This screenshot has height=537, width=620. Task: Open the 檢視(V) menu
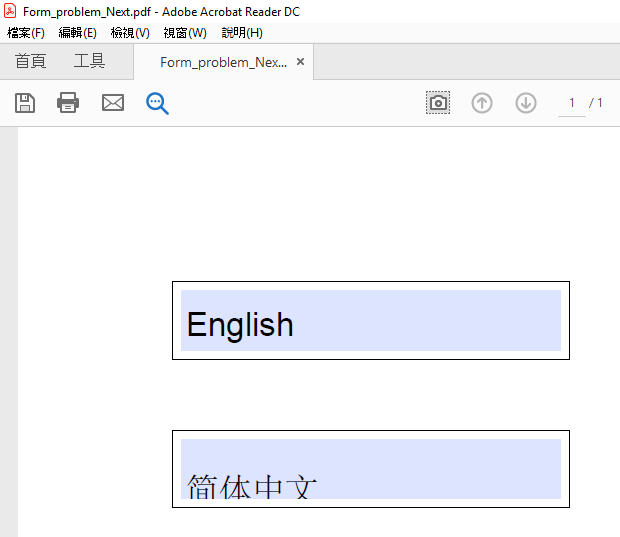130,33
